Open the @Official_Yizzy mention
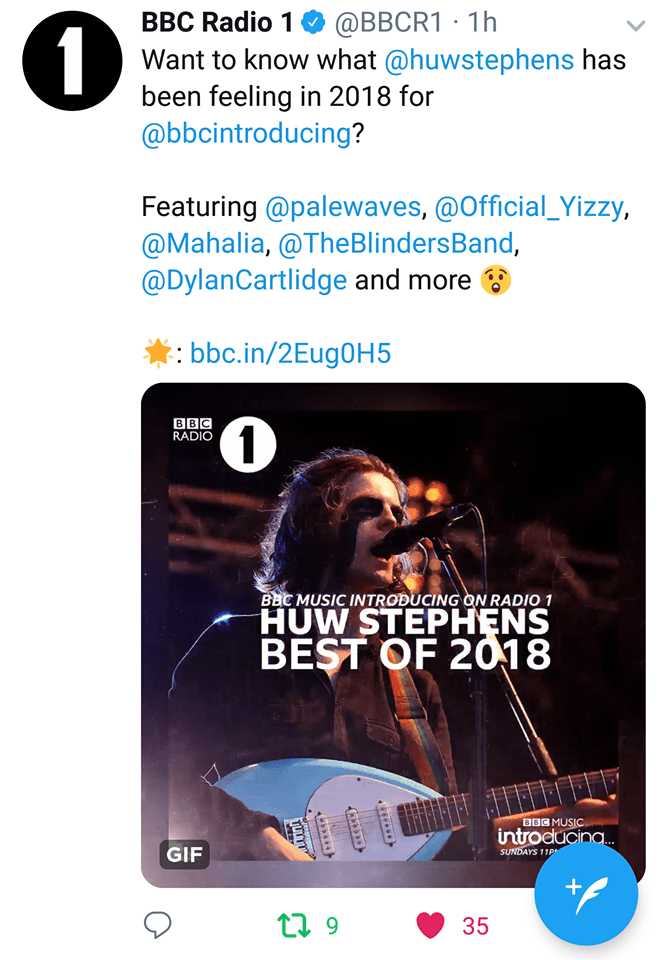 point(529,207)
